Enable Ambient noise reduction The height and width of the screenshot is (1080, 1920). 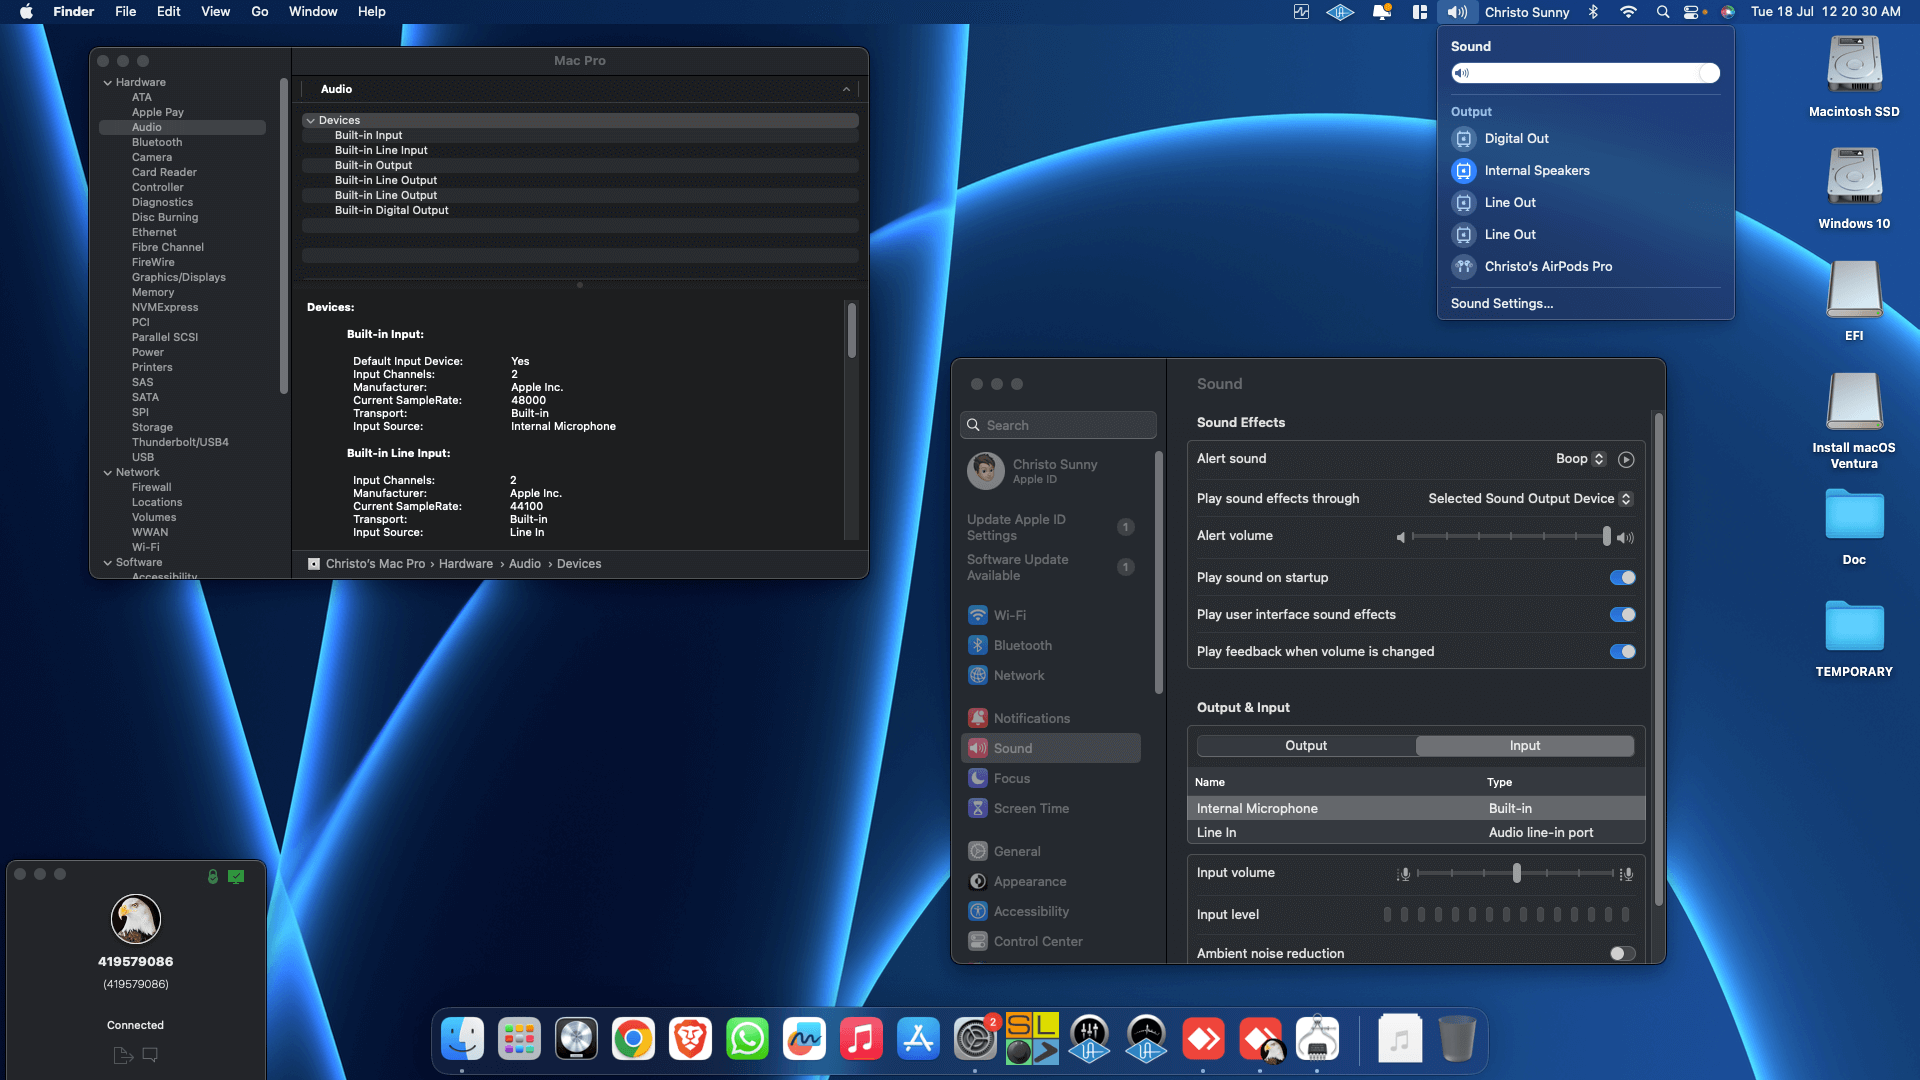[1622, 954]
